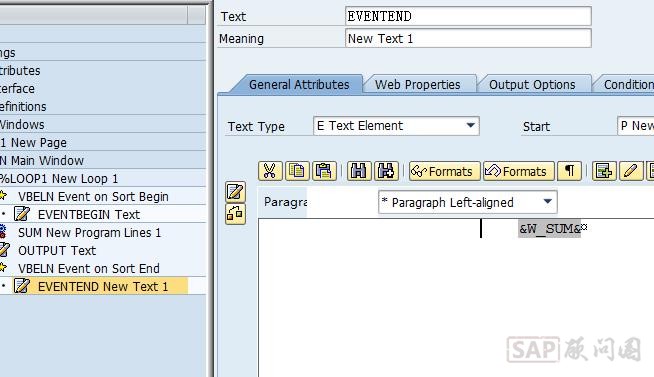Image resolution: width=654 pixels, height=377 pixels.
Task: Select the &W_SUM& field in editor
Action: tap(549, 229)
